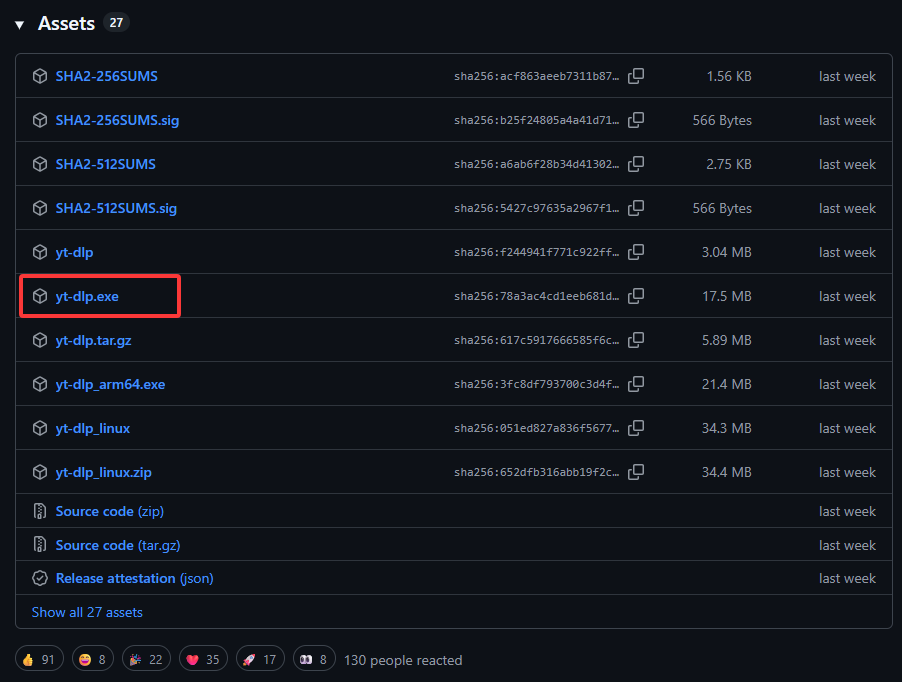Toggle the laughing face reaction
902x682 pixels.
[93, 659]
